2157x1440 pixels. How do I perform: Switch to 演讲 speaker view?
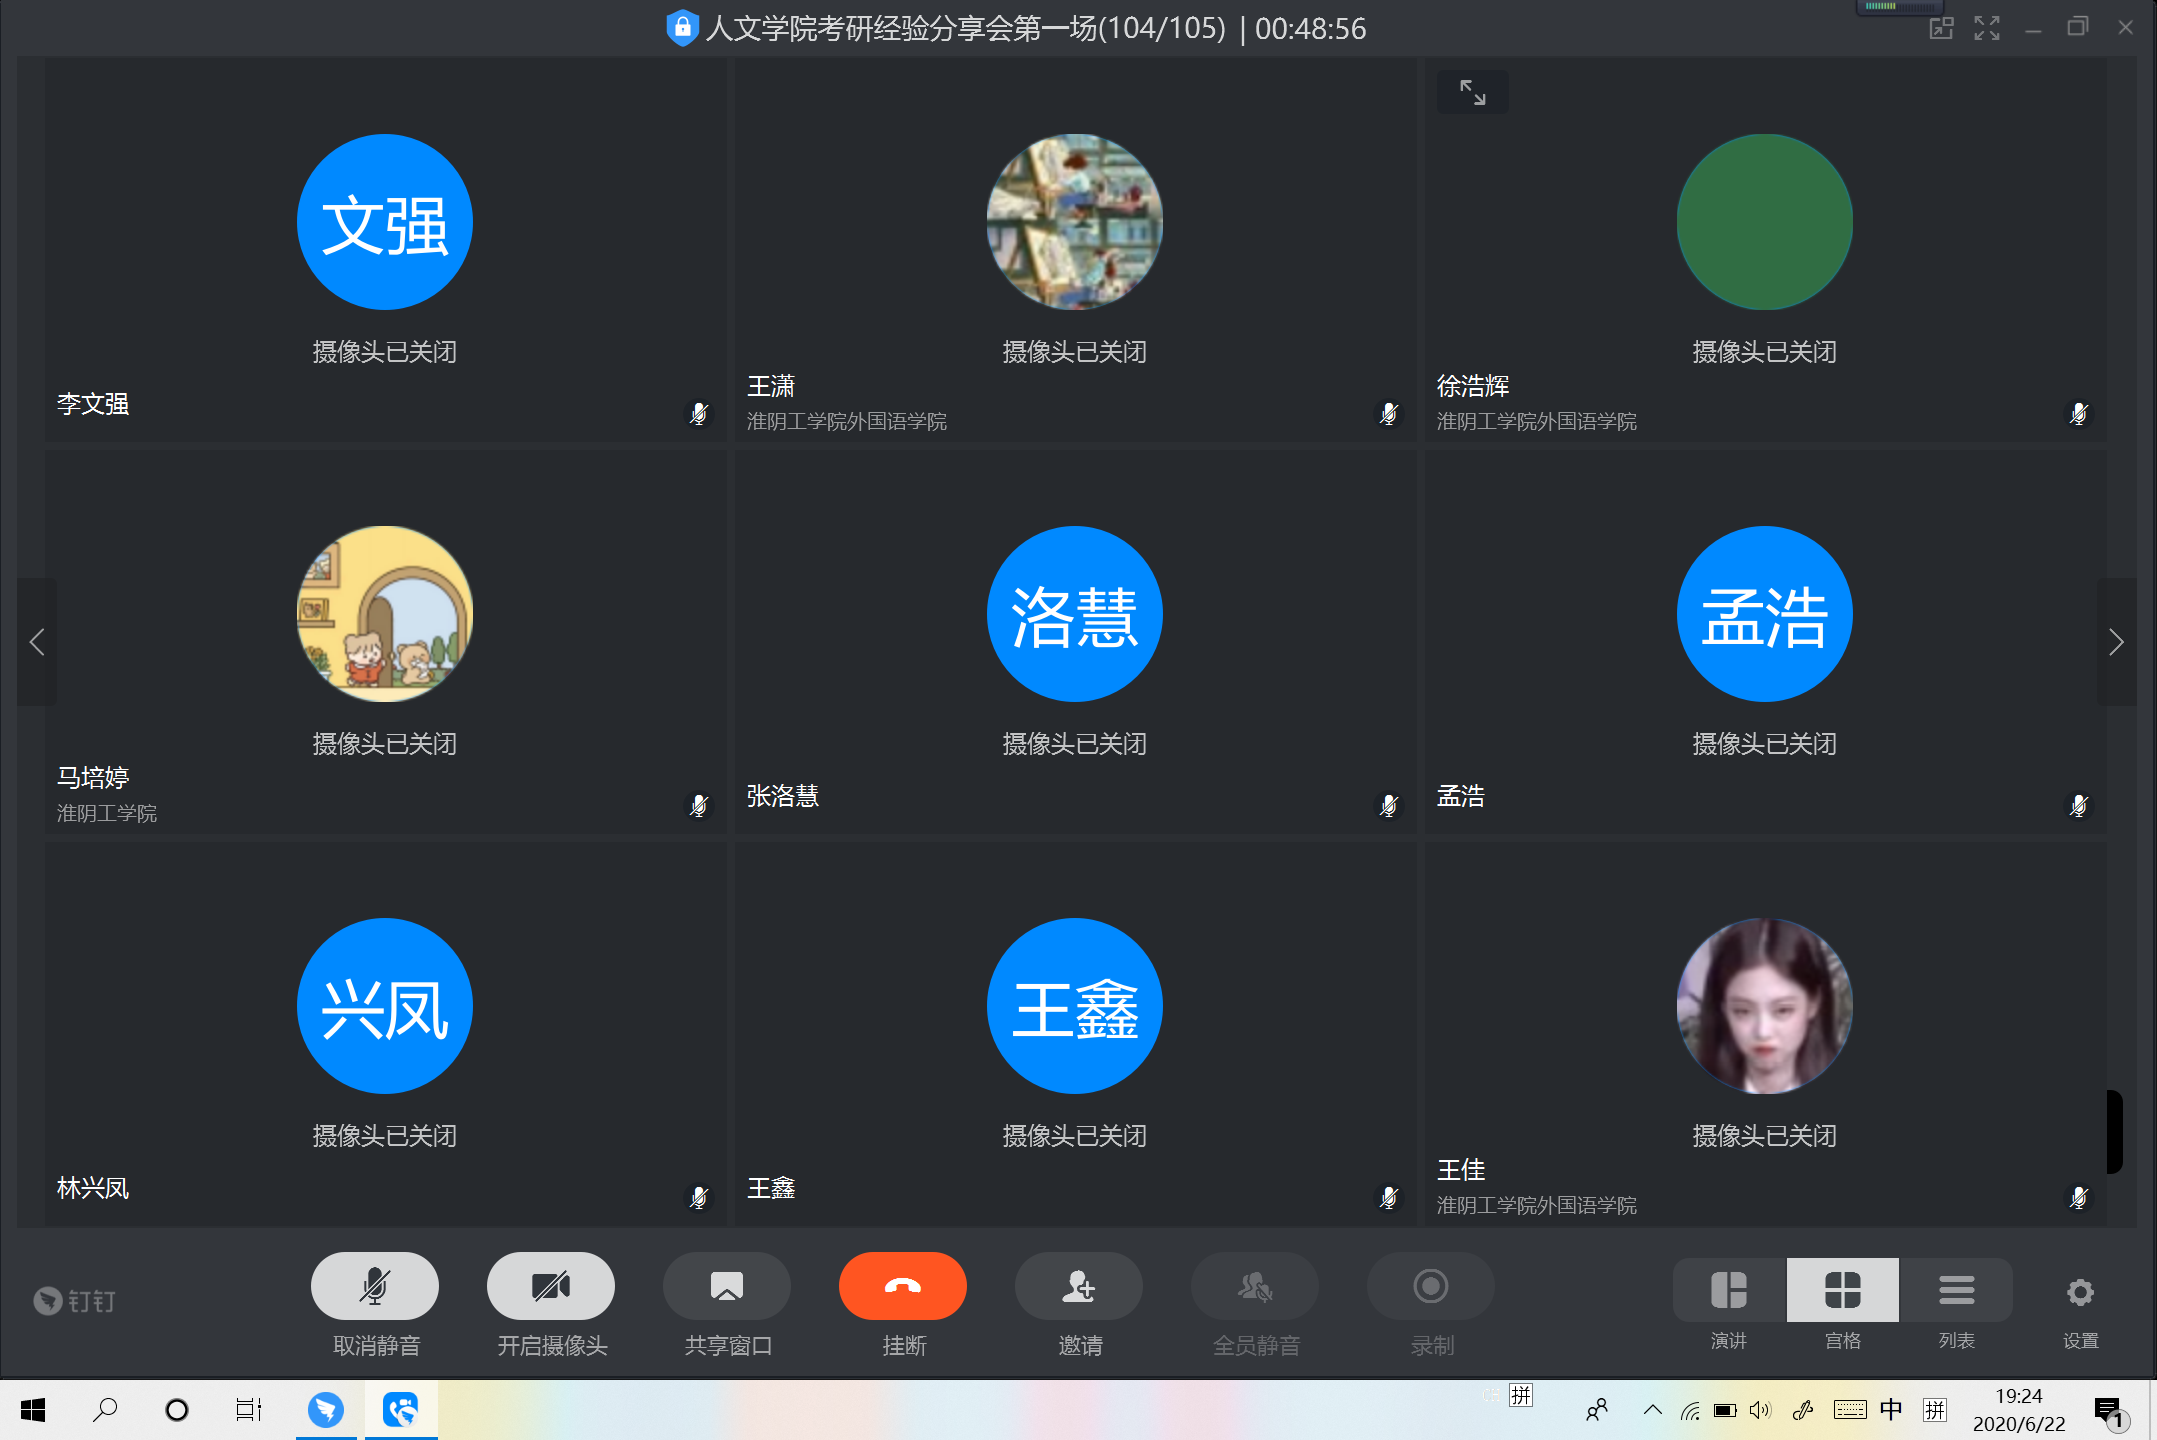tap(1728, 1290)
